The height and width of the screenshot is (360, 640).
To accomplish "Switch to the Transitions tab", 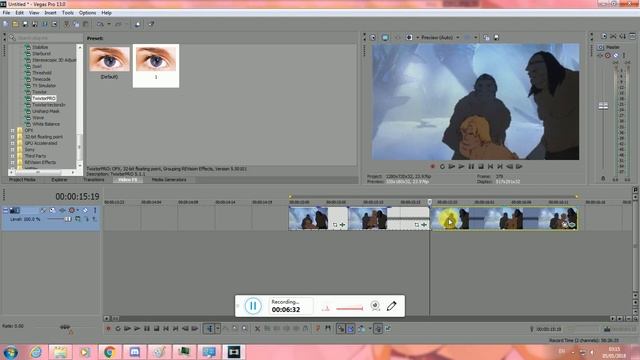I will [93, 180].
